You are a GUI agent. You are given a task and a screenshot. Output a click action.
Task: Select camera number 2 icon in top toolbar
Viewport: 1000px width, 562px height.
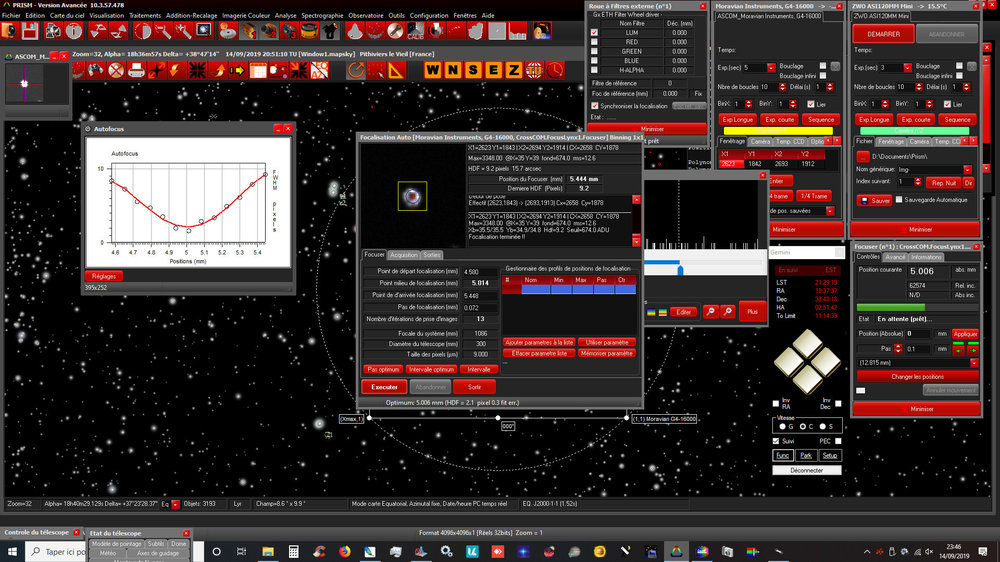click(x=268, y=31)
